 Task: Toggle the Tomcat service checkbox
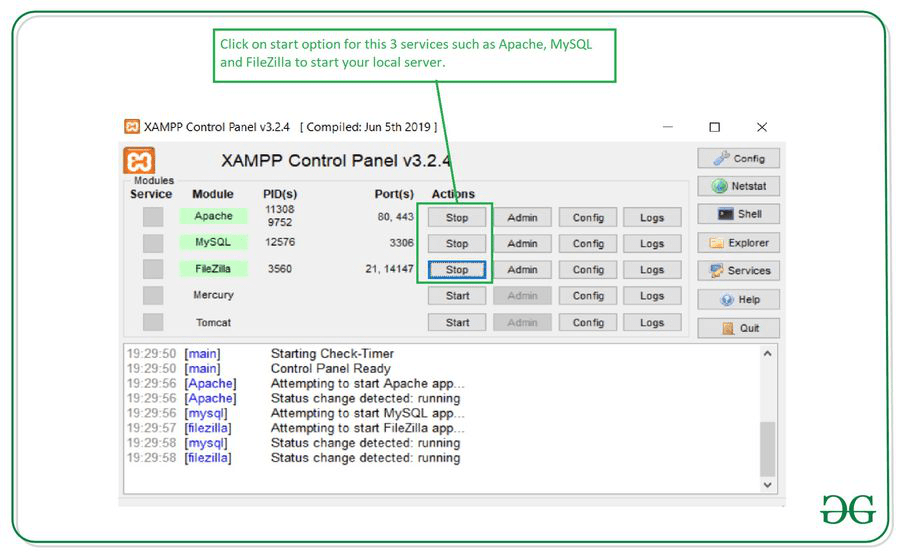(153, 322)
